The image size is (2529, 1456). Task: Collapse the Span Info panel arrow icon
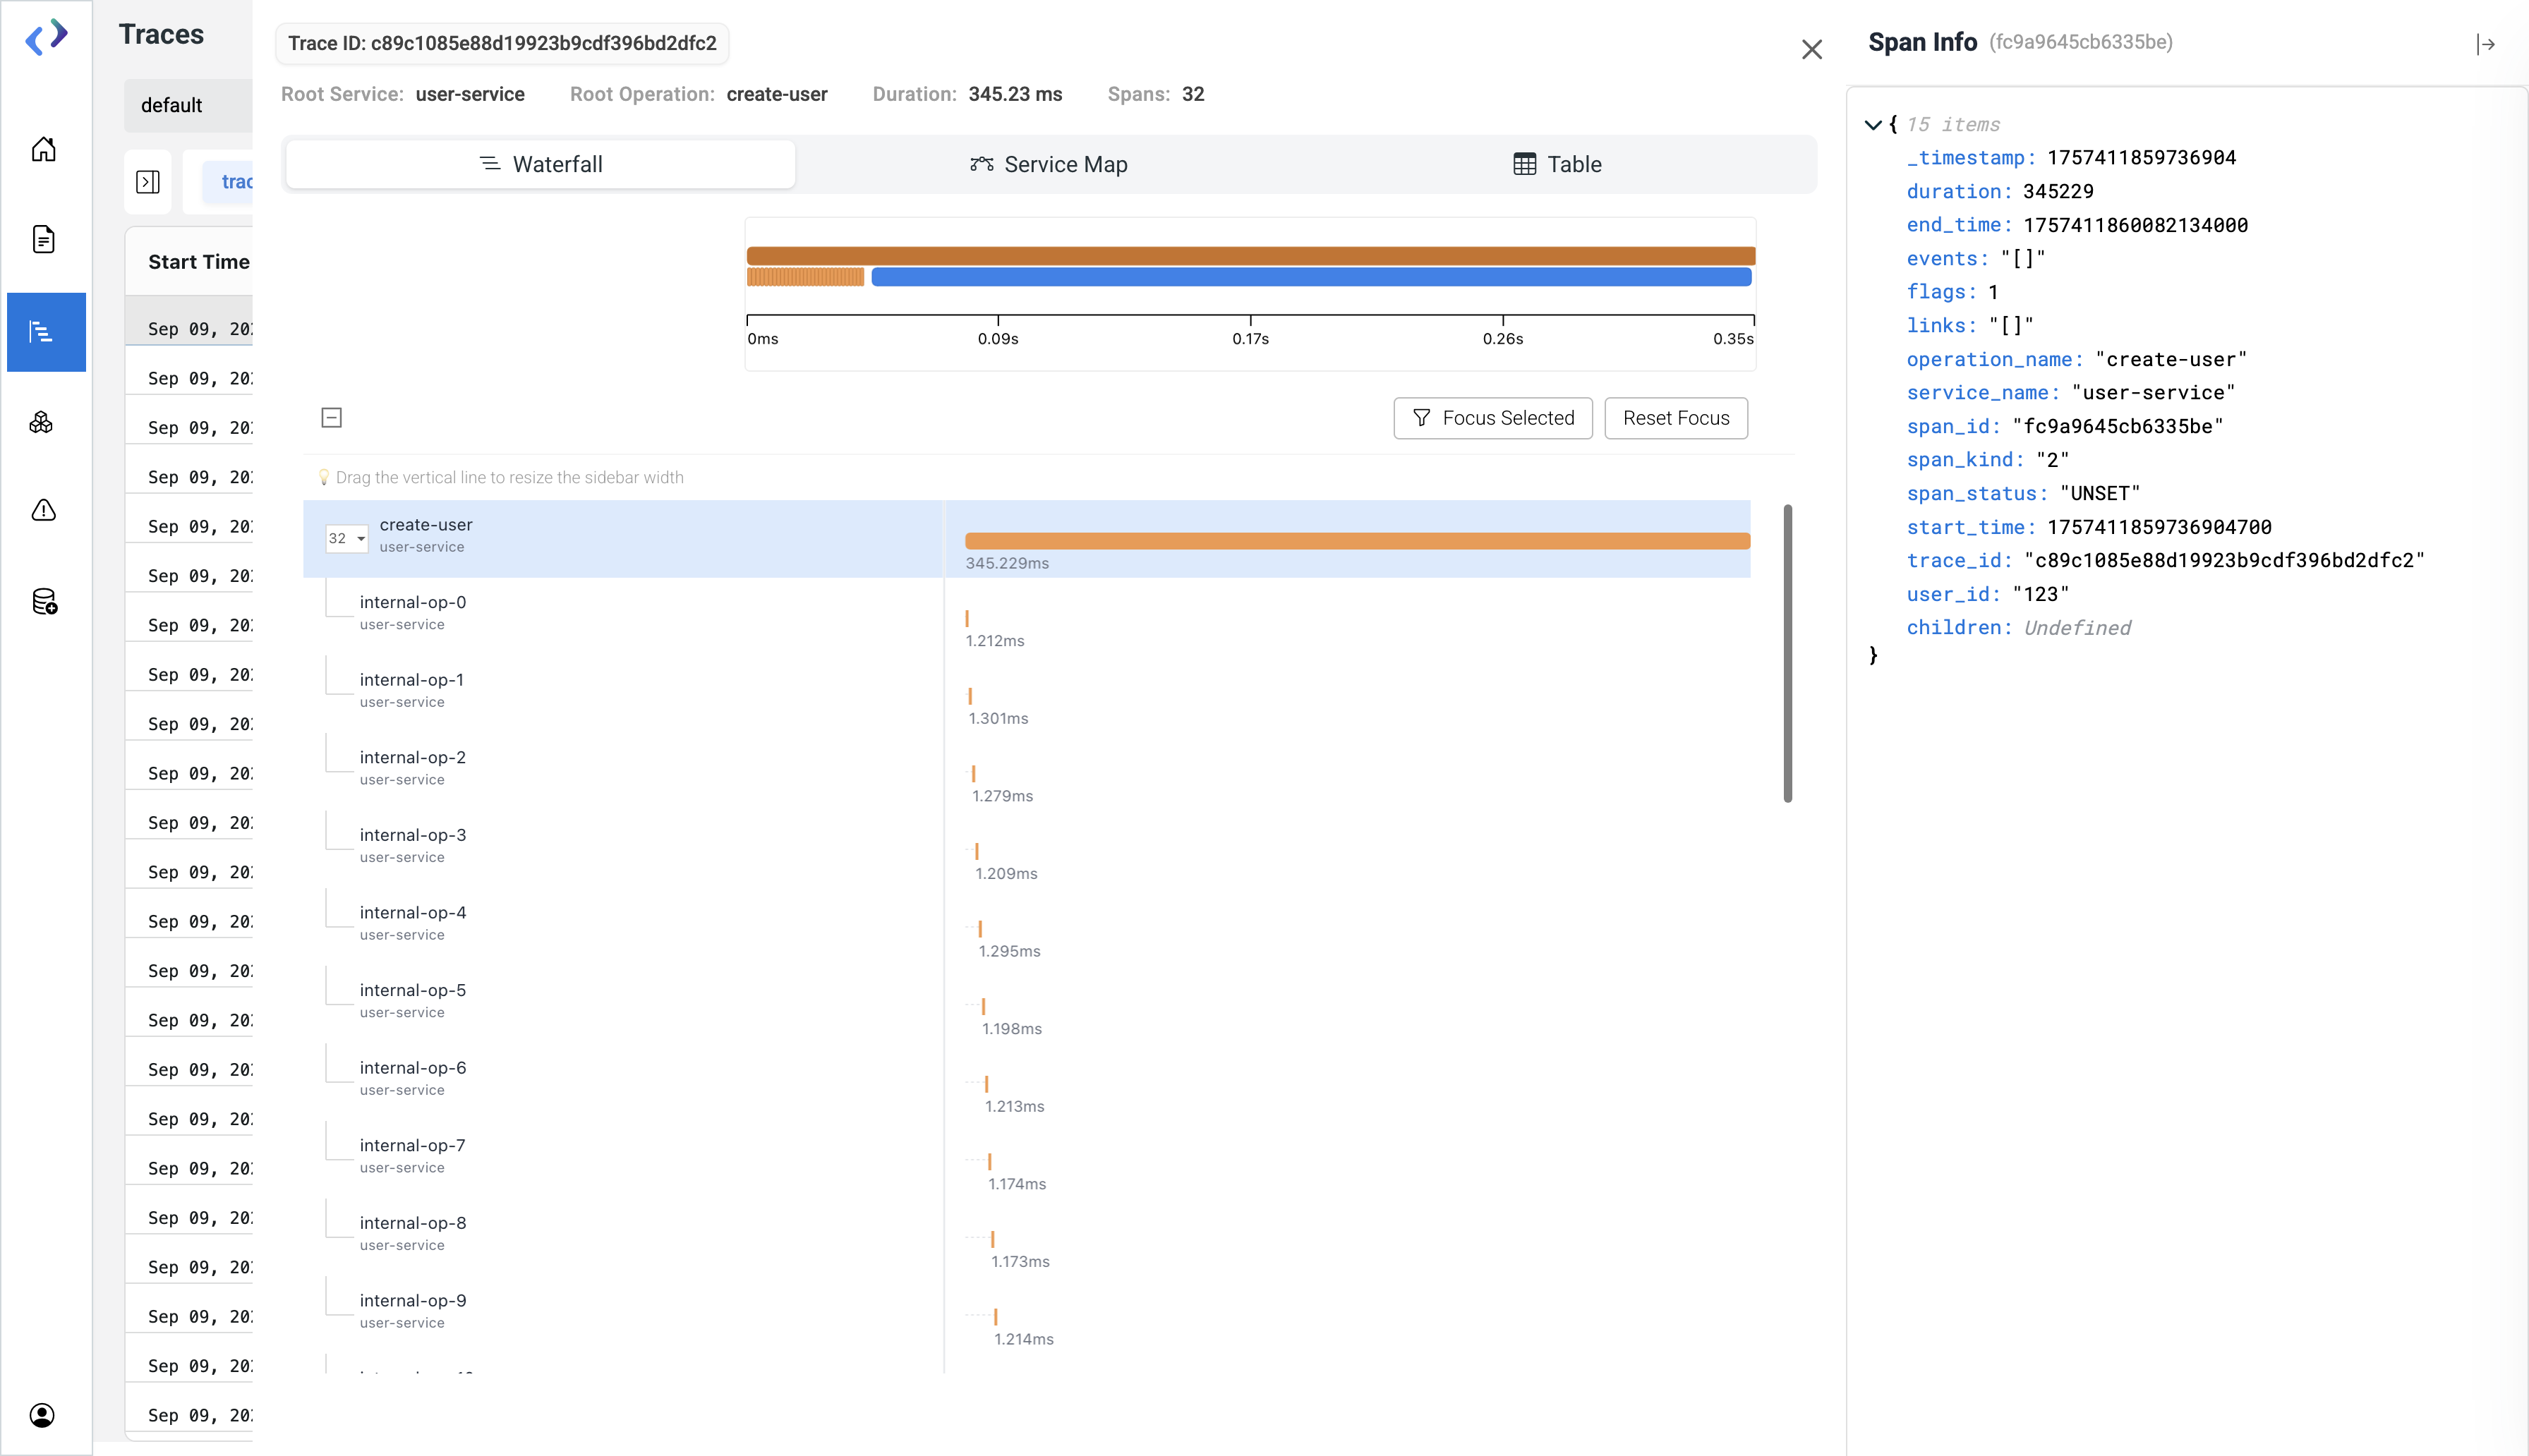[x=2485, y=44]
